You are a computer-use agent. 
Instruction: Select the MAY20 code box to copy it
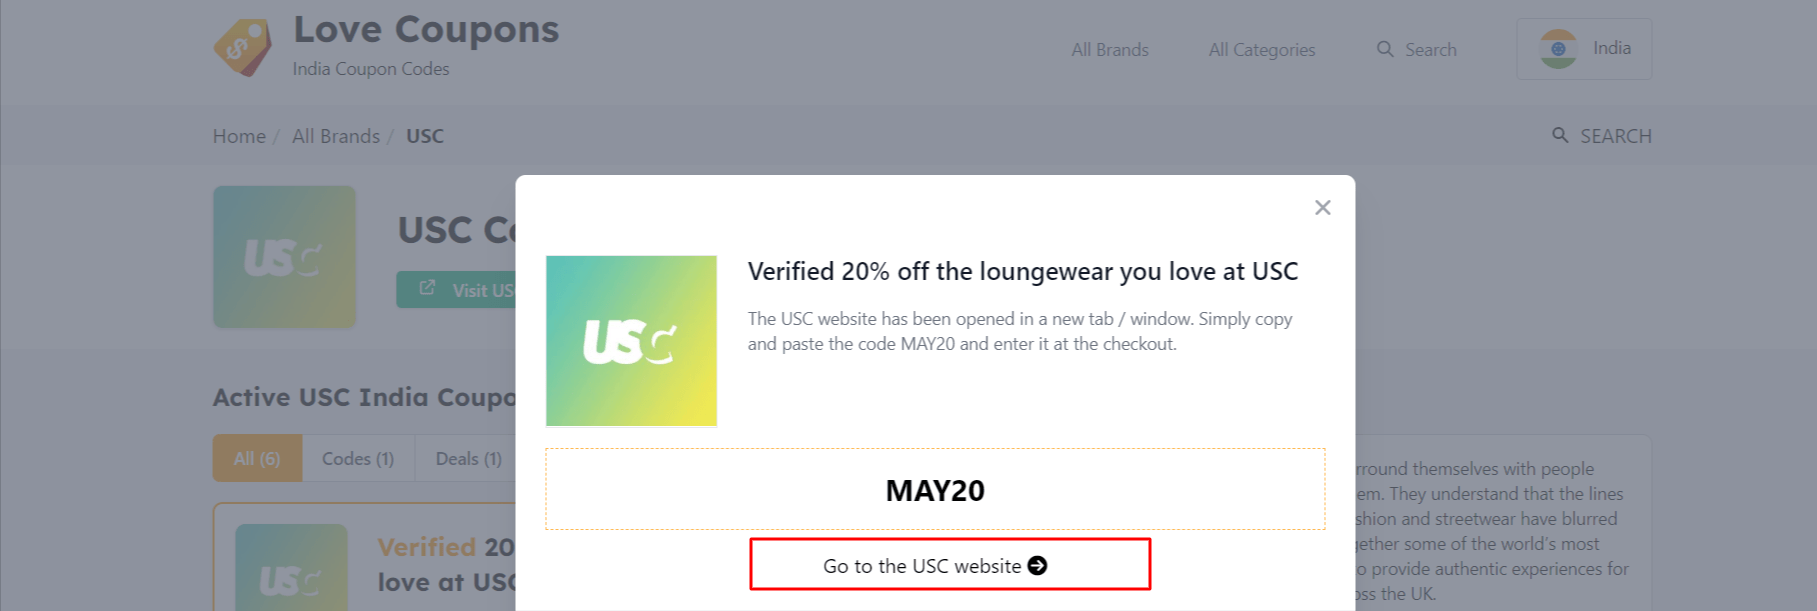934,489
